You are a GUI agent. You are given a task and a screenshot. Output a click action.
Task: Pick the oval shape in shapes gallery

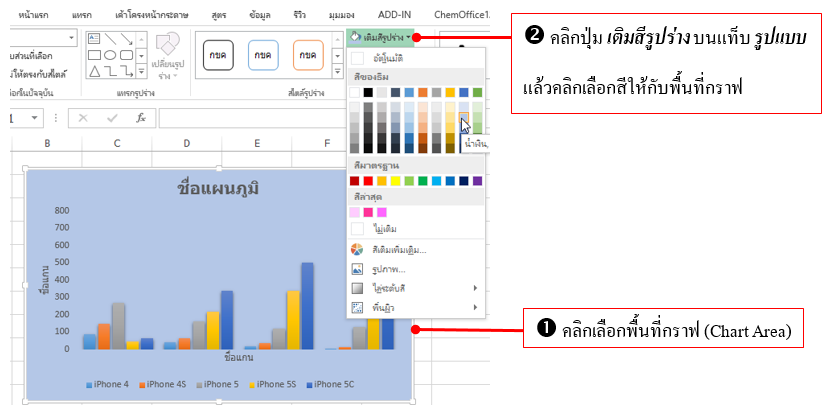click(x=111, y=54)
